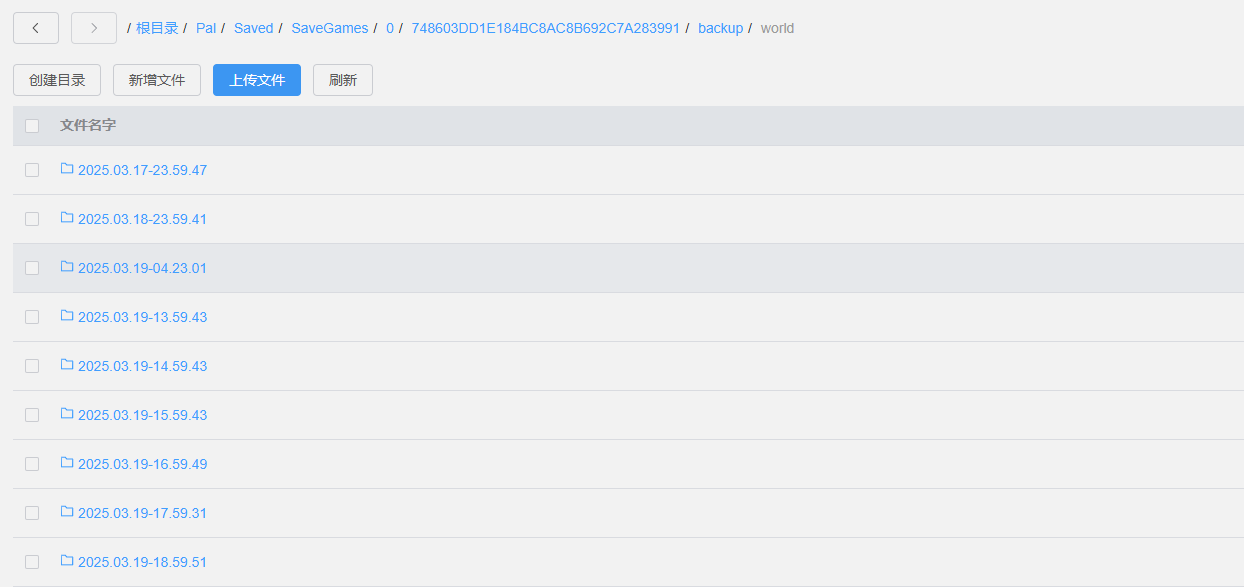Click the blue 上传文件 button

coord(257,80)
